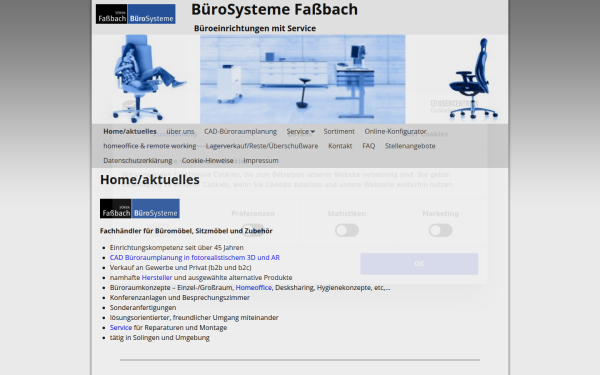Open homeoffice & remote working page
This screenshot has width=600, height=375.
(150, 146)
